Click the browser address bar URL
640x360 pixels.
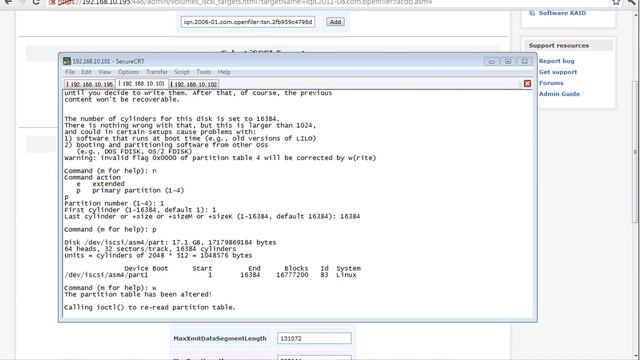pyautogui.click(x=256, y=2)
